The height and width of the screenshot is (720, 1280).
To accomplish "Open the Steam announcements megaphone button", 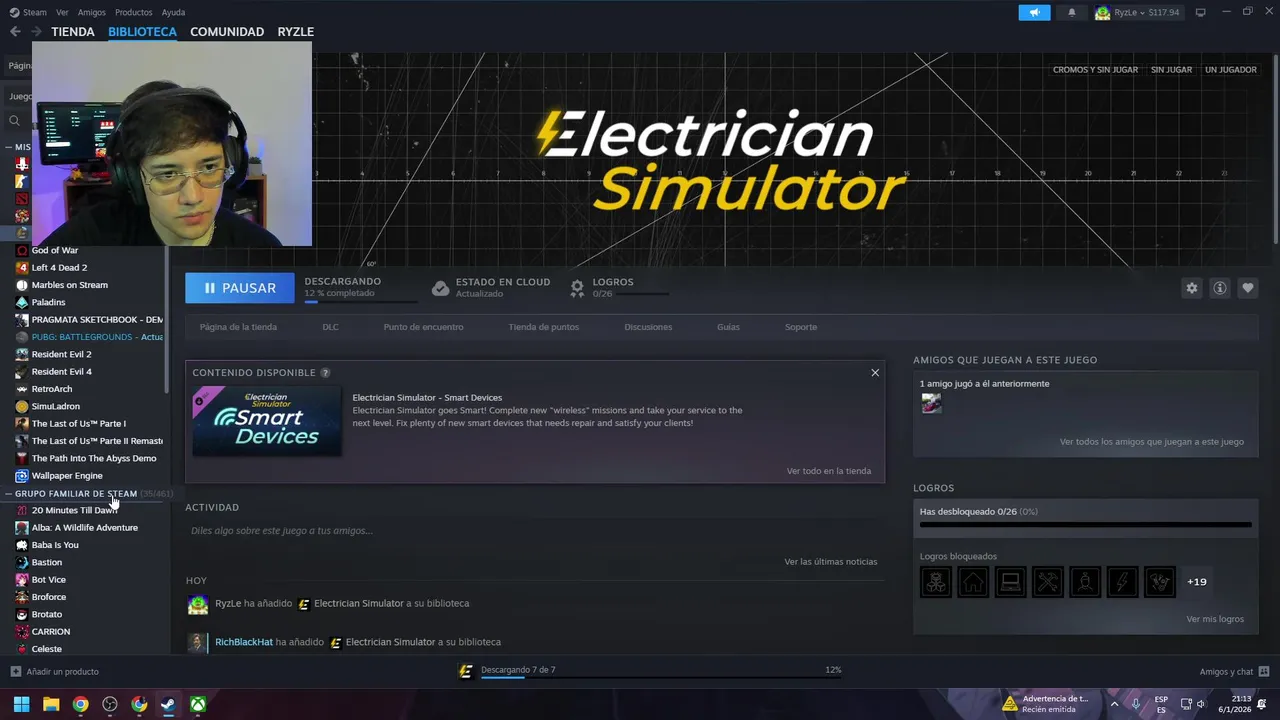I will [x=1034, y=13].
